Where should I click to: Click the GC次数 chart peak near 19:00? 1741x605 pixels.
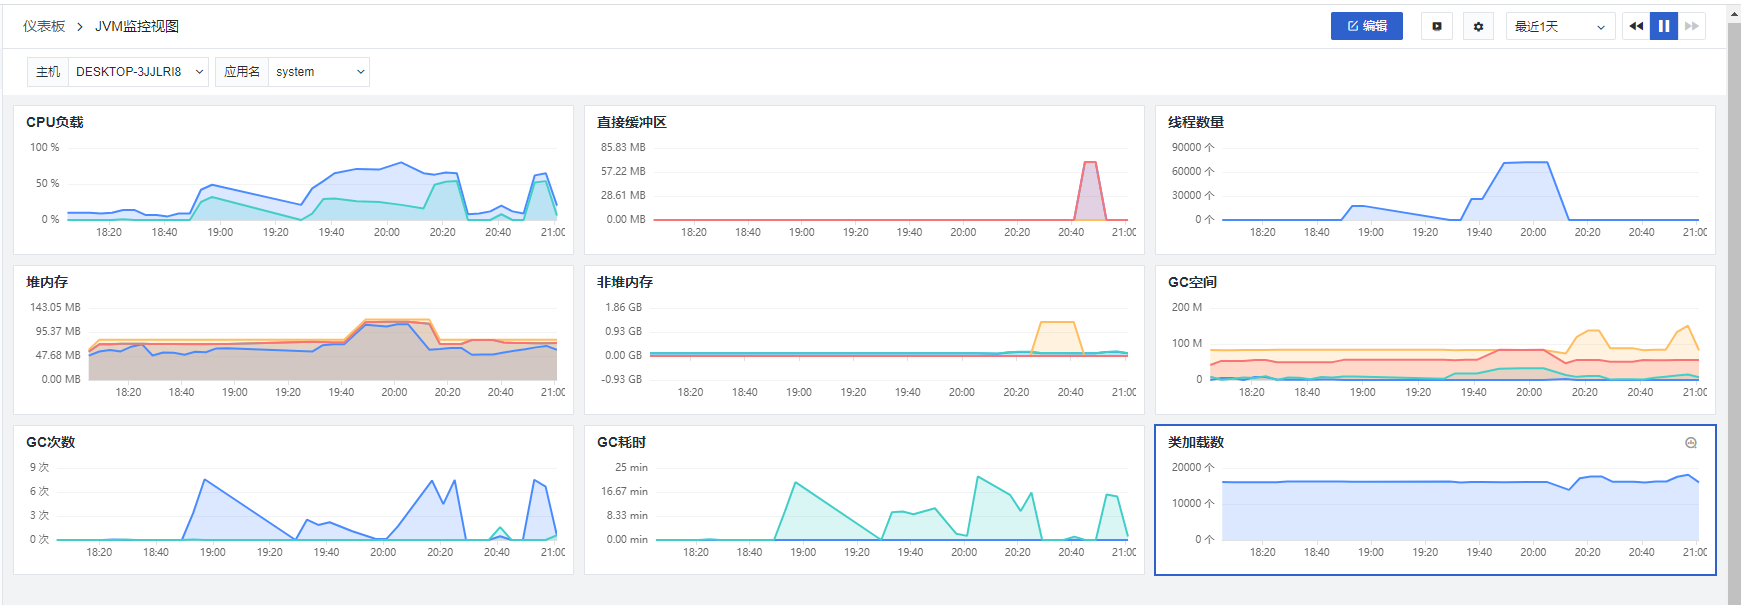click(205, 481)
